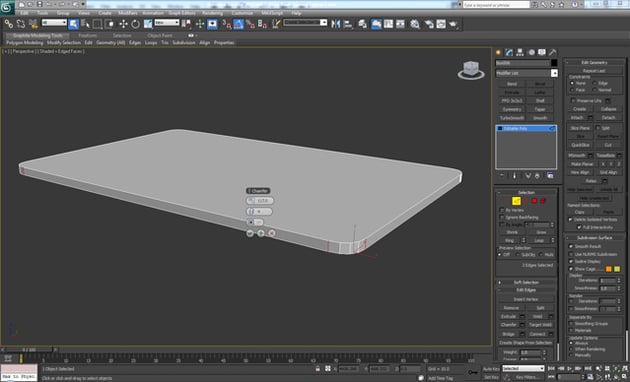Open the Tools menu
The height and width of the screenshot is (382, 630).
[x=42, y=13]
